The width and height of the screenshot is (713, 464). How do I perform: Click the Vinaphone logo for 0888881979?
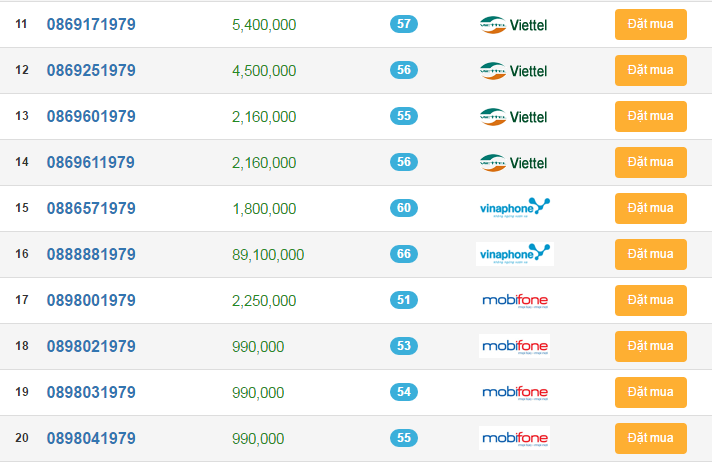515,254
